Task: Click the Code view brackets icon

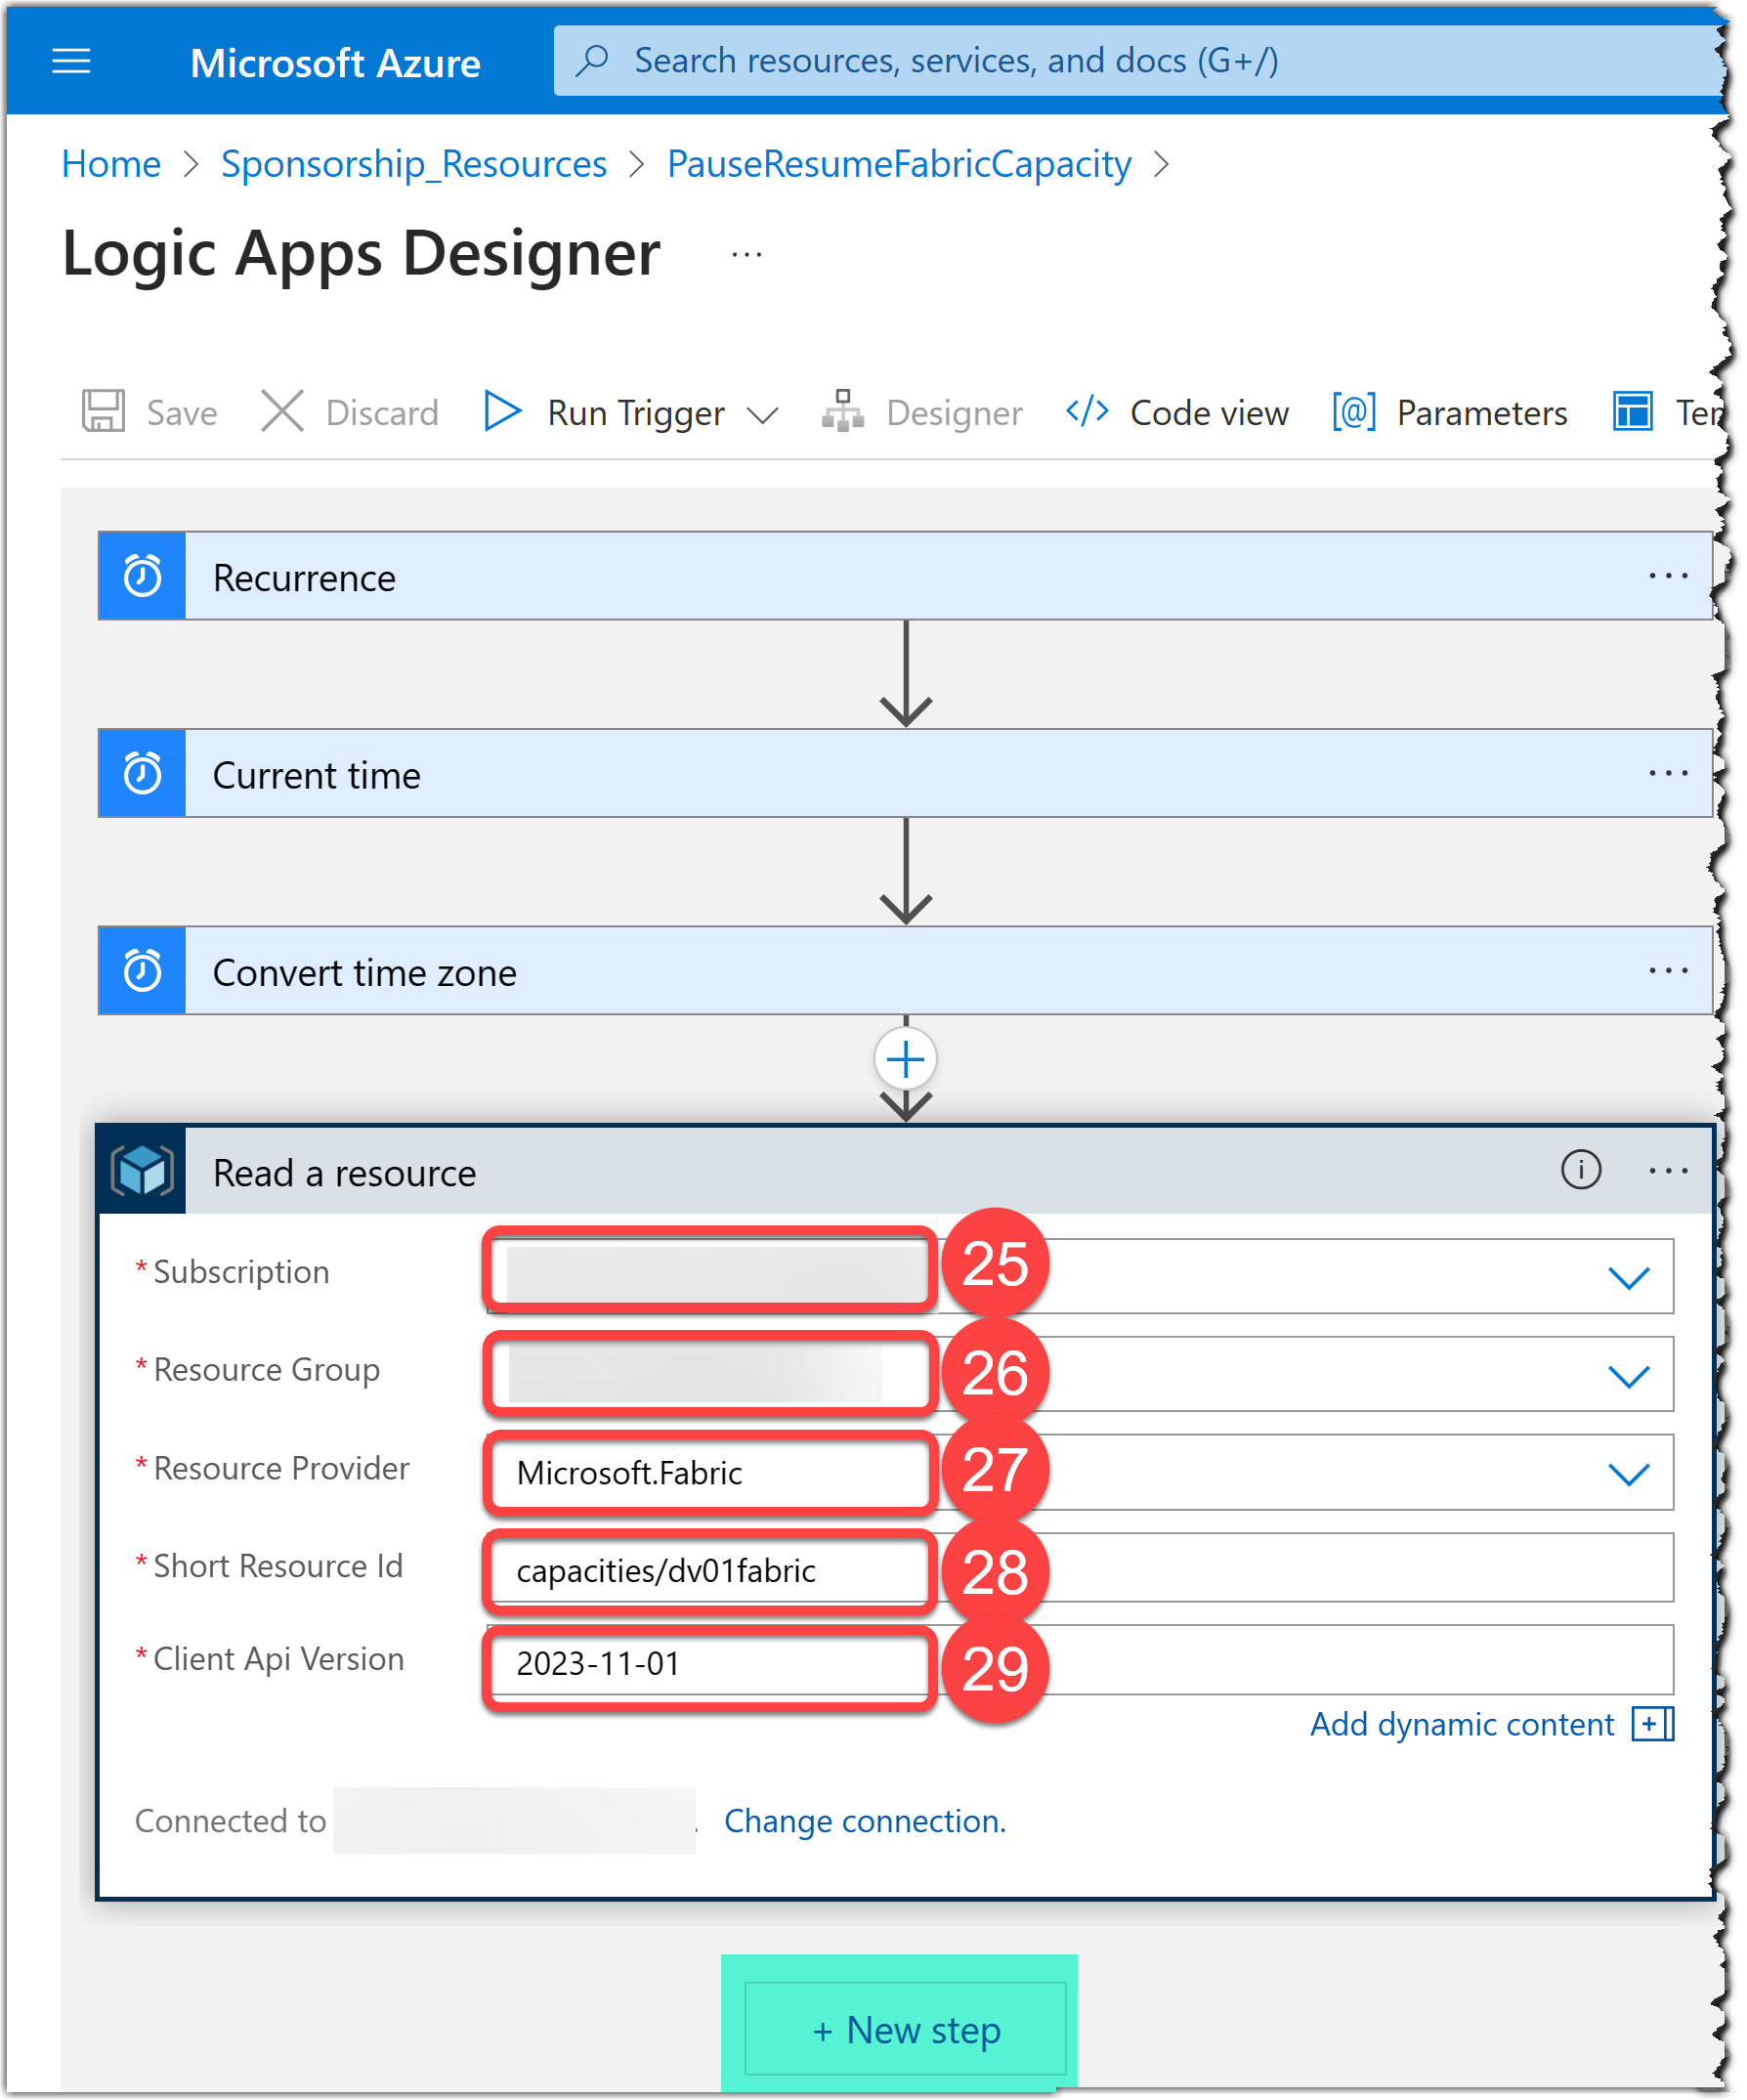Action: (x=1087, y=411)
